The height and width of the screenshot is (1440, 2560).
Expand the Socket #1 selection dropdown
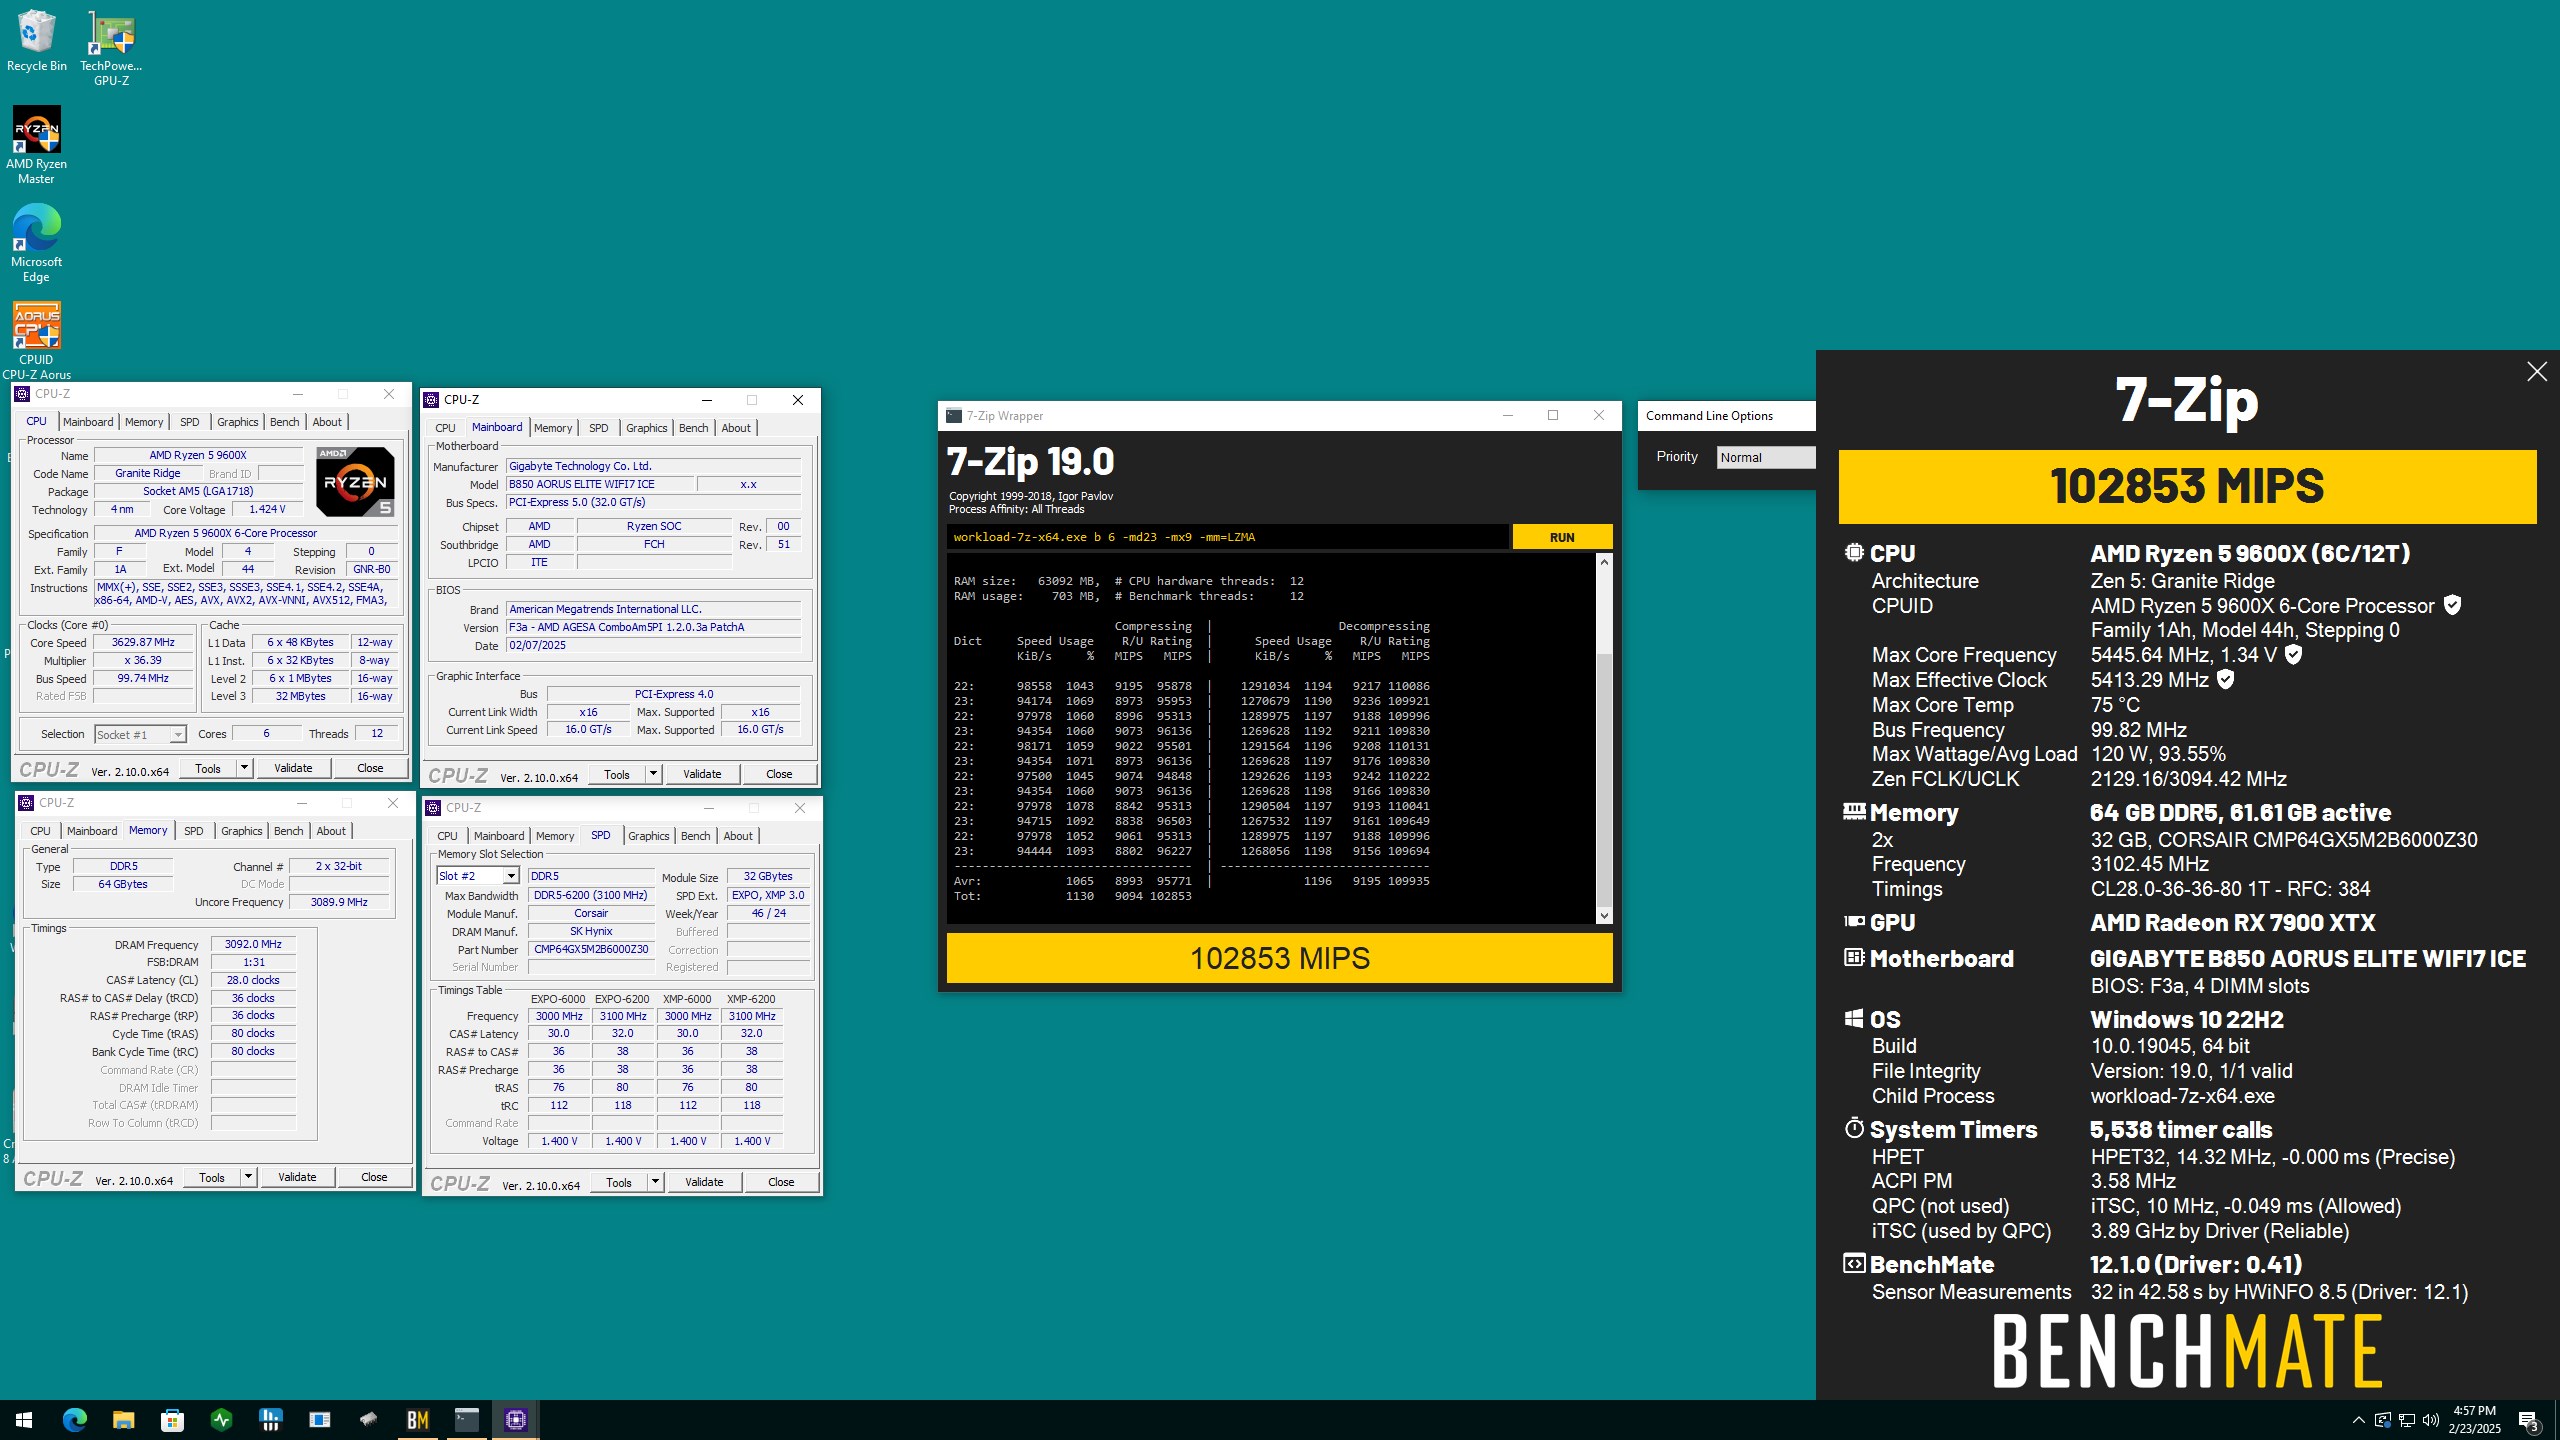click(178, 734)
